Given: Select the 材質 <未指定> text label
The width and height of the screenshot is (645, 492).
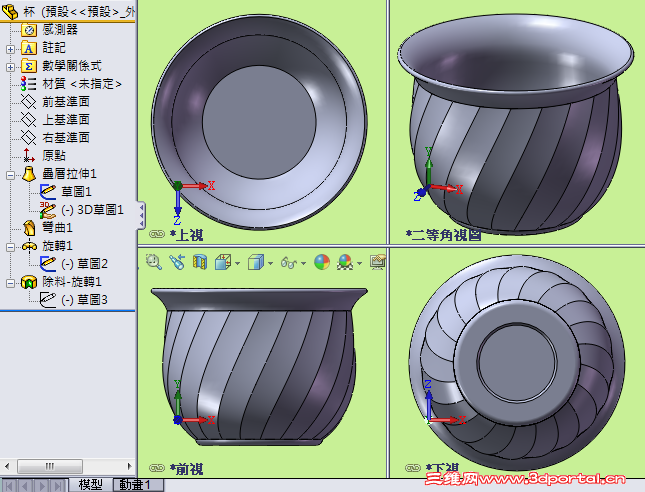Looking at the screenshot, I should [x=82, y=84].
